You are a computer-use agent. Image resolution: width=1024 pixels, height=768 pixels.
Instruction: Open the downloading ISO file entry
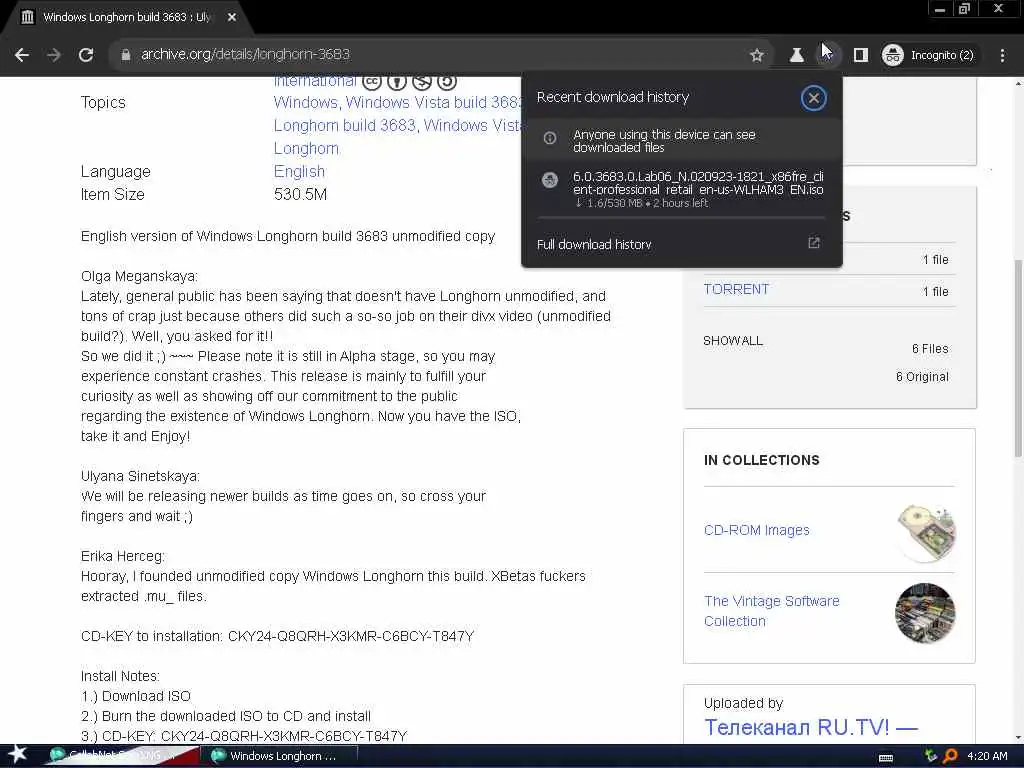(x=682, y=189)
